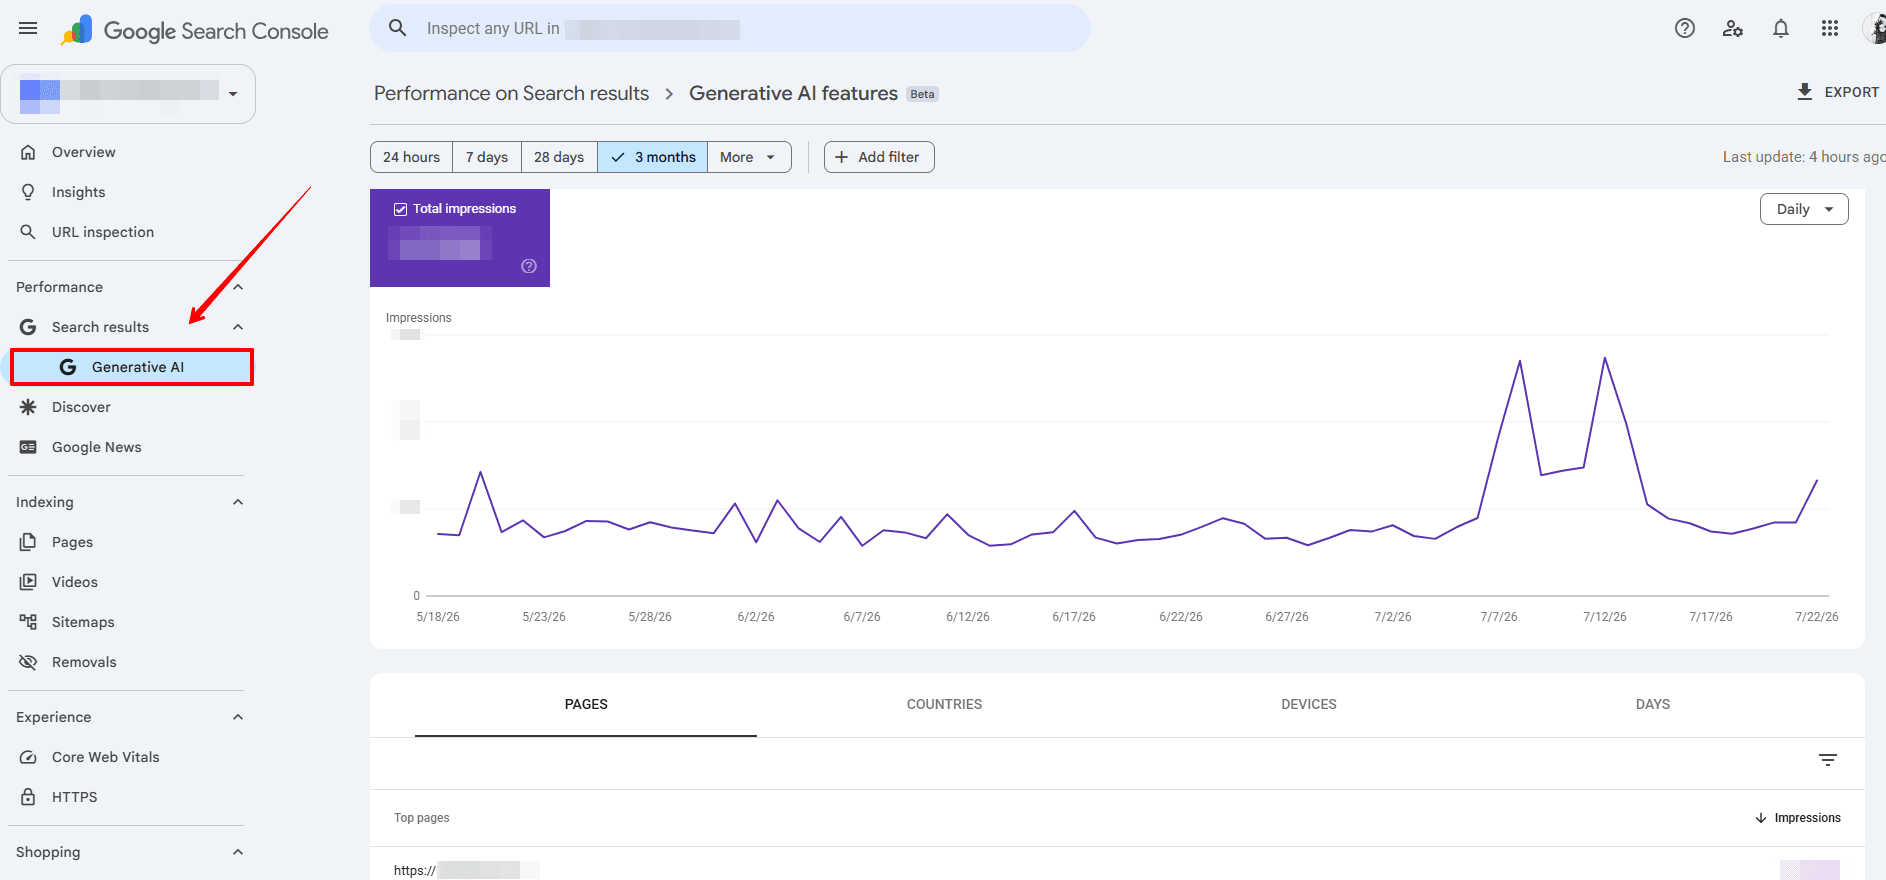
Task: Click the Discover asterisk icon
Action: (28, 407)
